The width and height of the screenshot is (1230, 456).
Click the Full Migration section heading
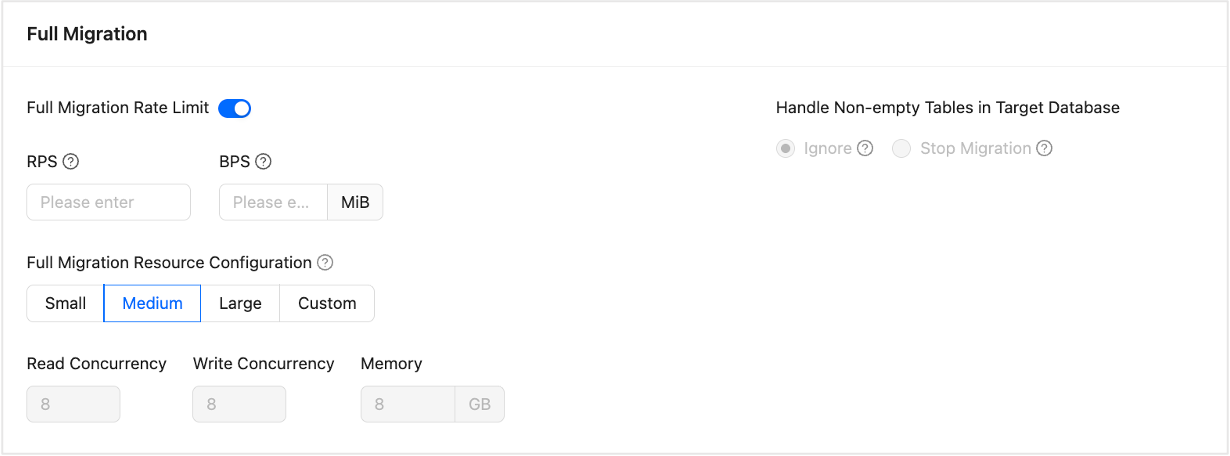[x=87, y=35]
